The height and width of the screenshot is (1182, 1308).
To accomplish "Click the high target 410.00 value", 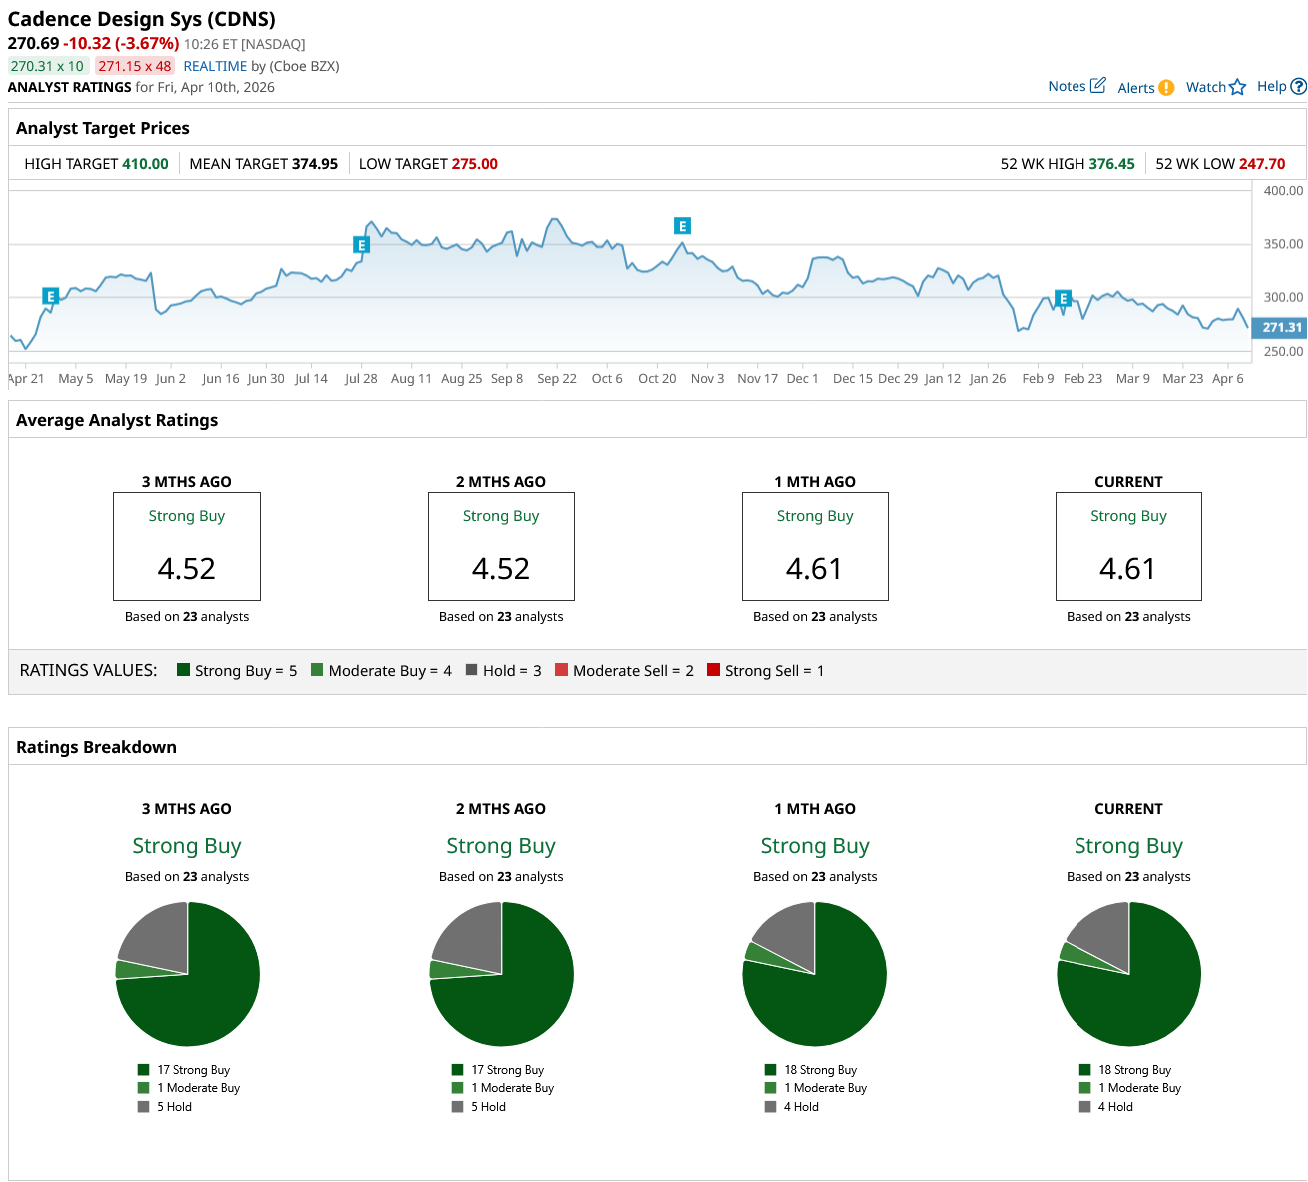I will (x=145, y=164).
